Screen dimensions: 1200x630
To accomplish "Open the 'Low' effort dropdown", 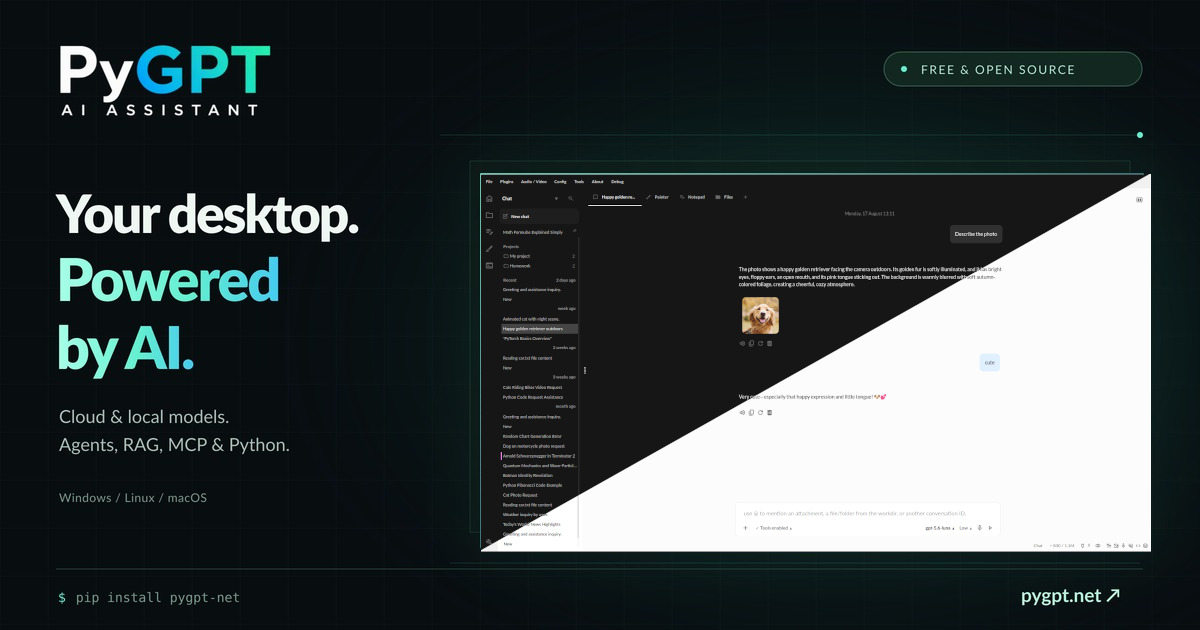I will [x=965, y=527].
